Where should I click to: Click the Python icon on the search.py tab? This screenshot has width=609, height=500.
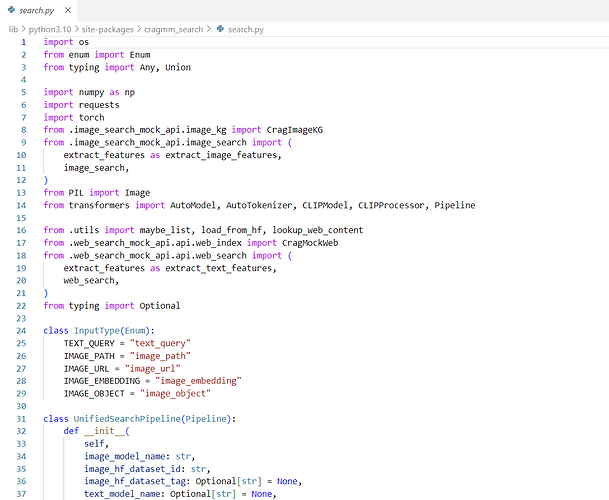click(x=11, y=10)
